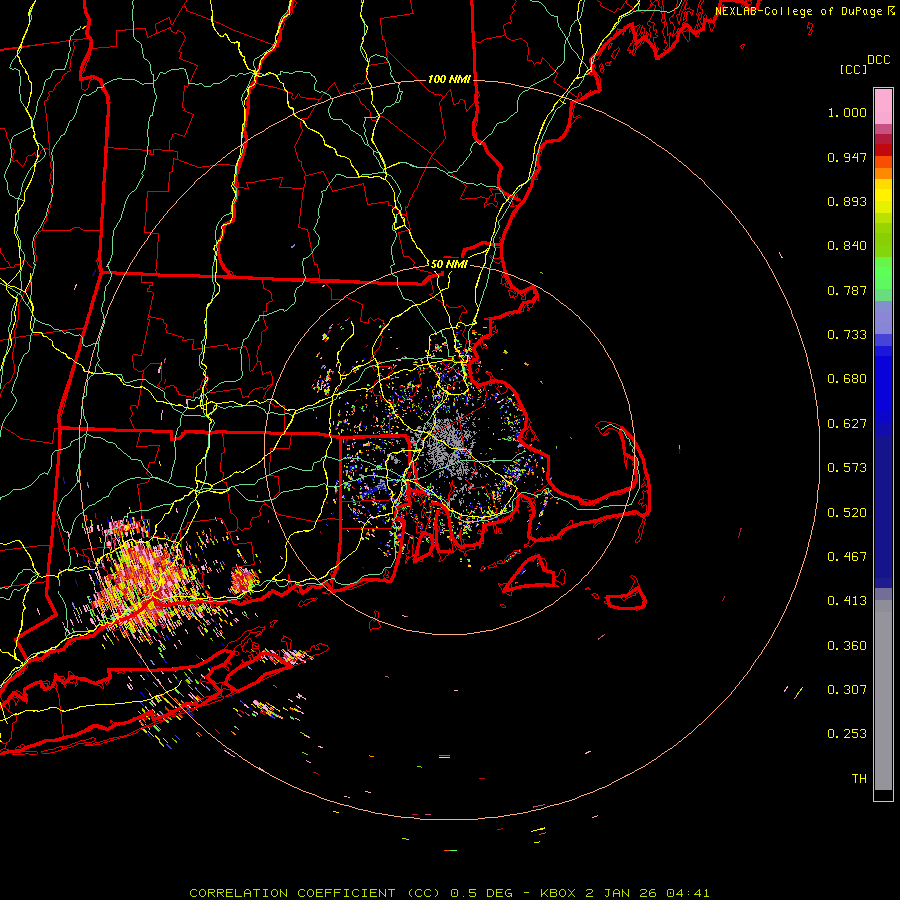Click the 0.787 legend value
Image resolution: width=900 pixels, height=900 pixels.
847,290
